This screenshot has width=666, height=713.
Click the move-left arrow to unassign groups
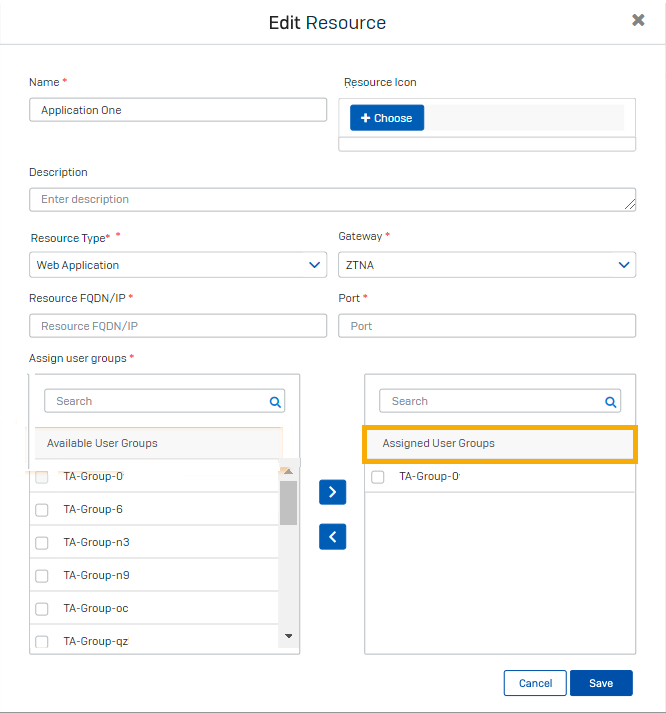[332, 537]
